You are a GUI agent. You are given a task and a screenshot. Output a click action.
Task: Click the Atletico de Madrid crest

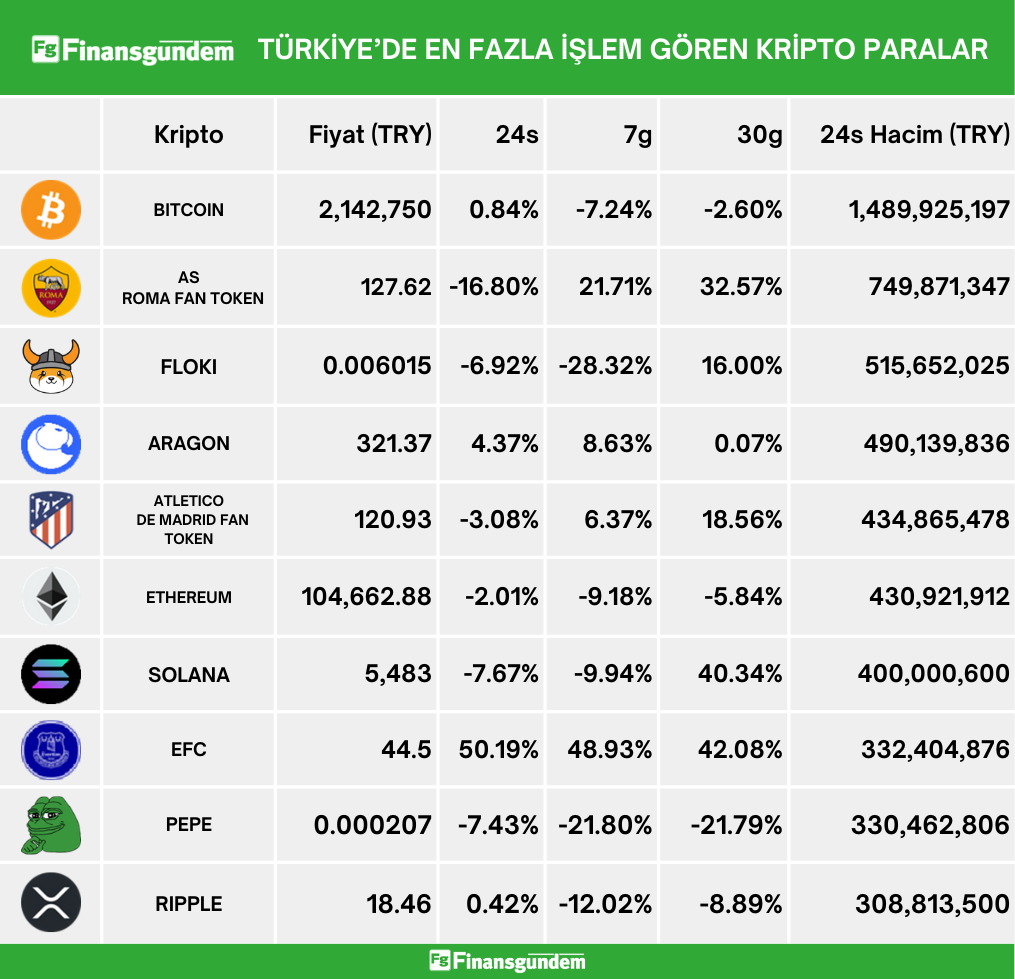click(x=51, y=520)
